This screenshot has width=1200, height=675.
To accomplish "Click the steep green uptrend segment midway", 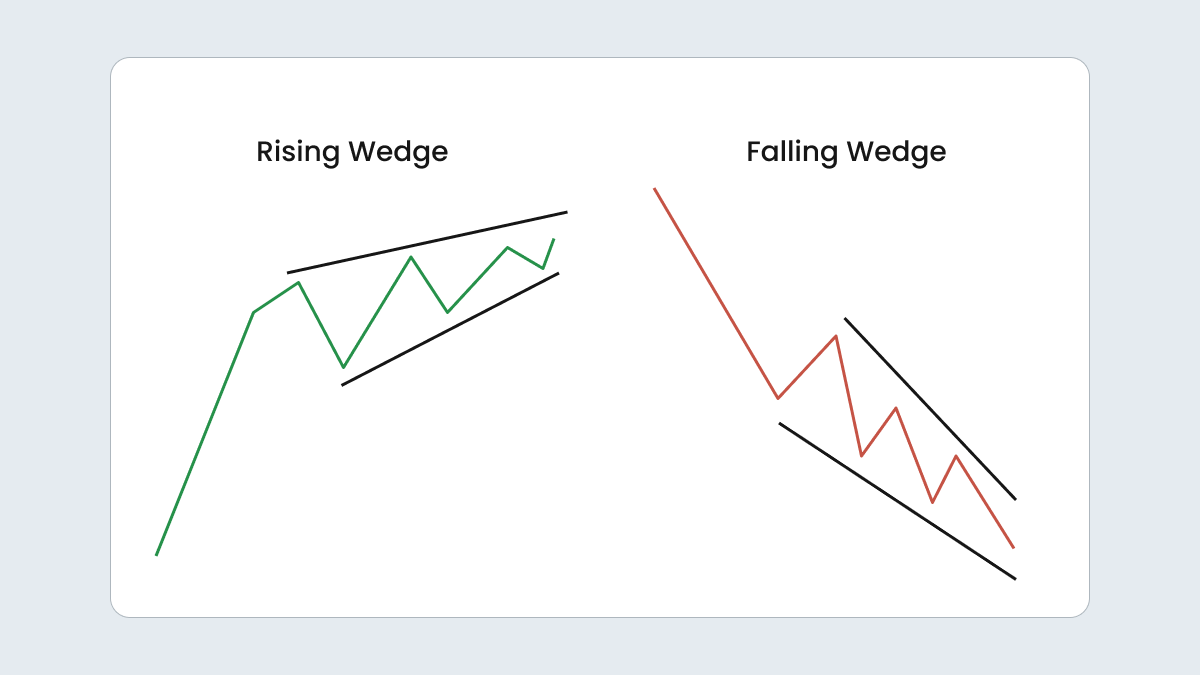I will click(205, 433).
